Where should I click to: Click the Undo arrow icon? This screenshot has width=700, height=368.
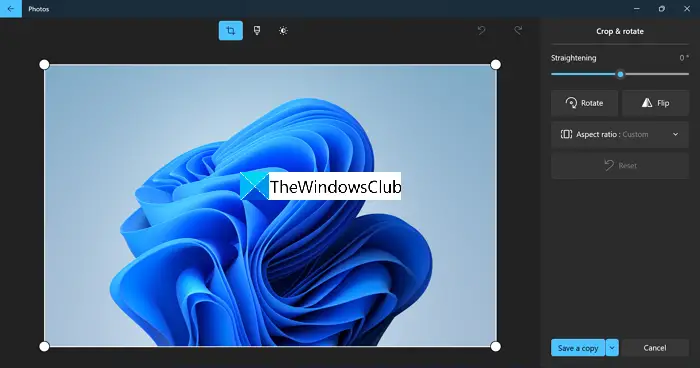tap(481, 30)
